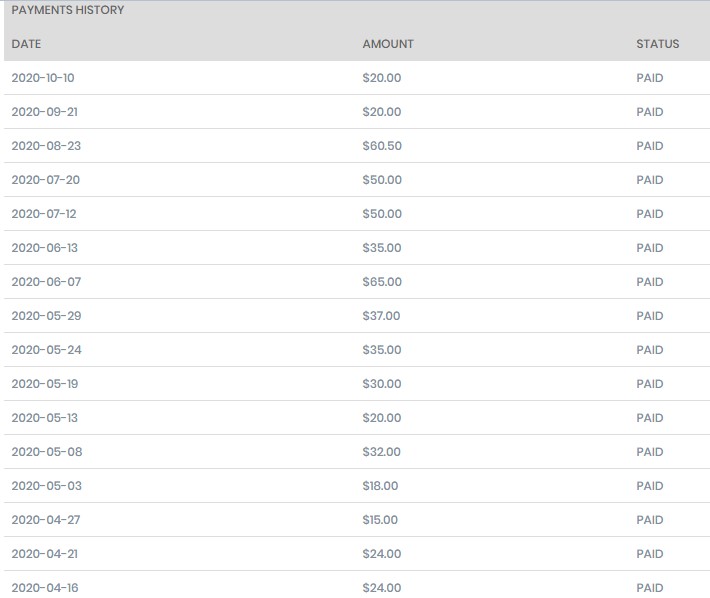The width and height of the screenshot is (710, 598).
Task: Select the 2020-06-13 date entry
Action: 44,248
